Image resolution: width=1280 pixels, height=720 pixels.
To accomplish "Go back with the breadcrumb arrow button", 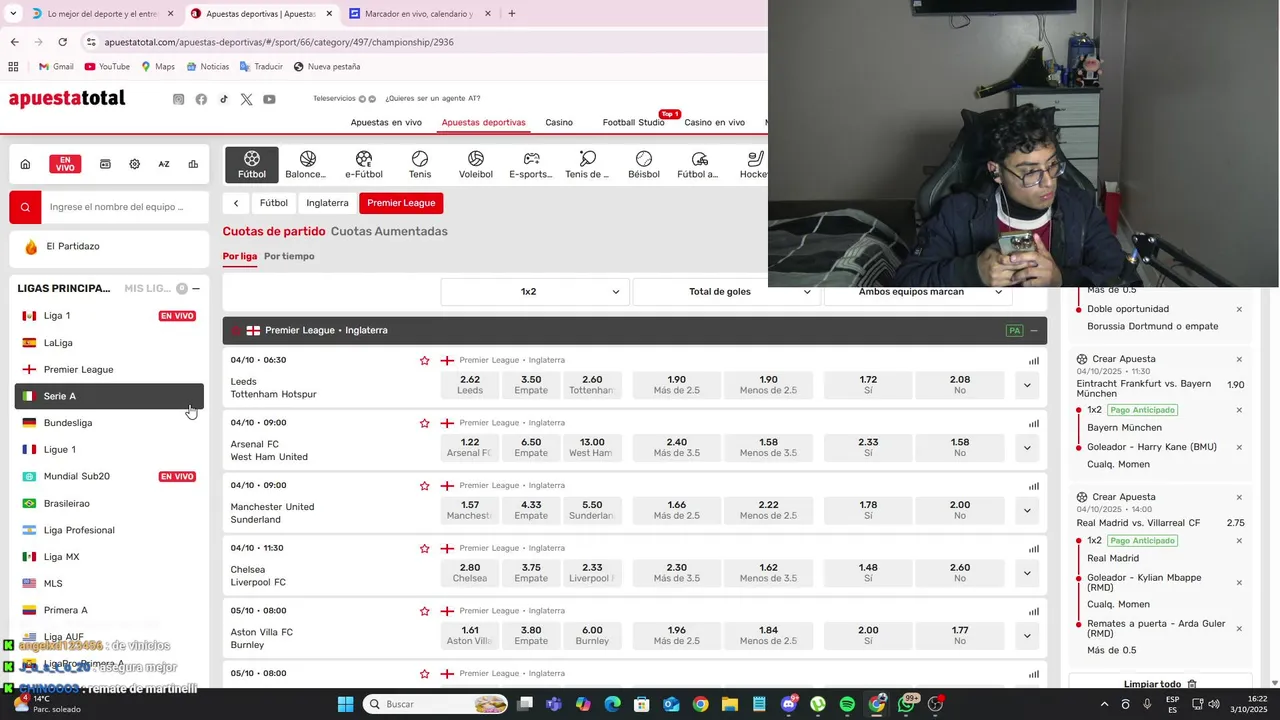I will tap(236, 203).
